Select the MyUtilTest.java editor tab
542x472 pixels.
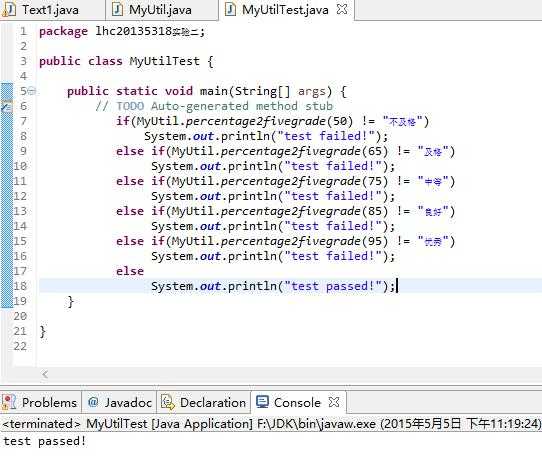pos(285,10)
